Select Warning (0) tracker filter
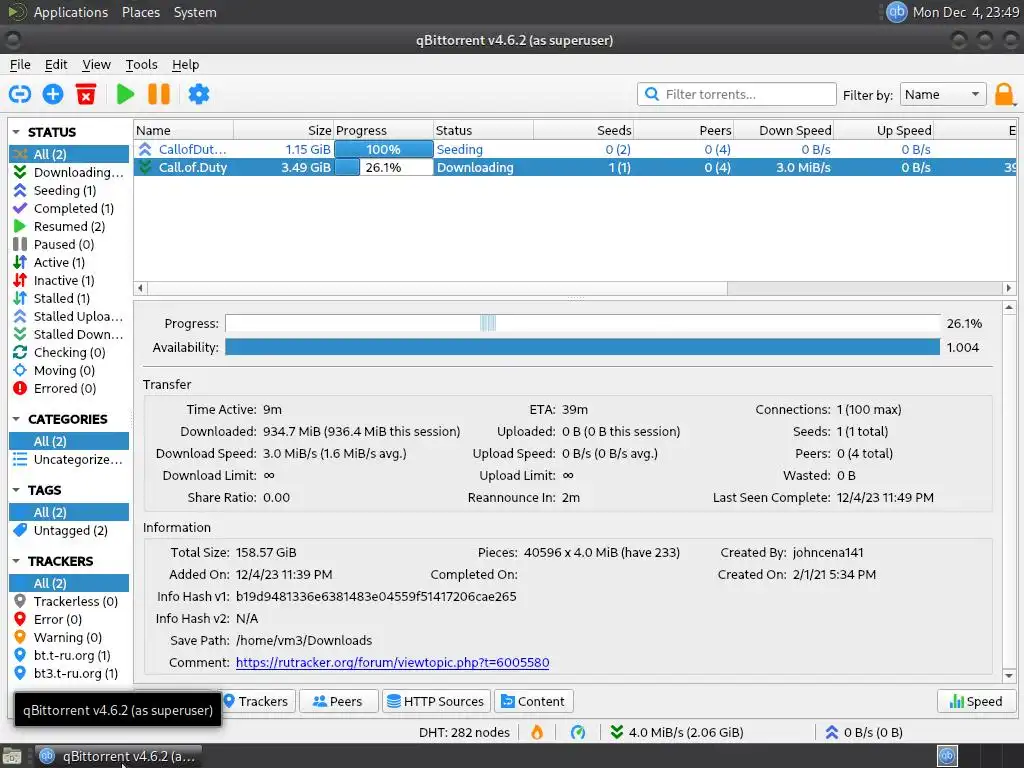1024x768 pixels. click(69, 637)
